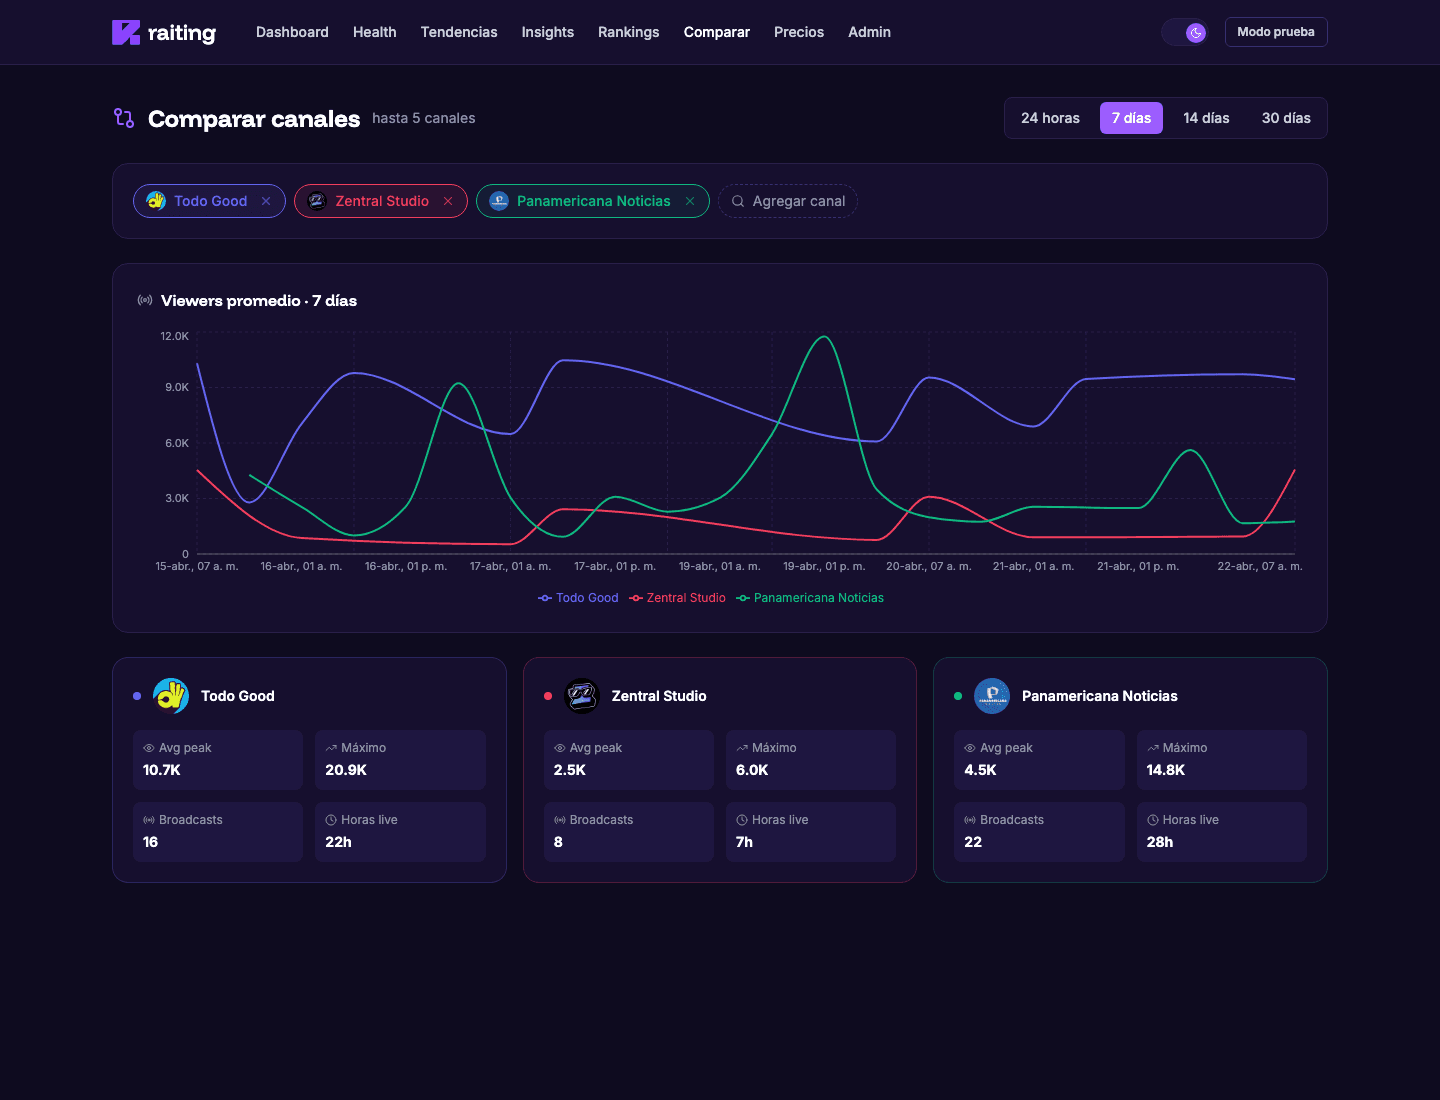The height and width of the screenshot is (1100, 1440).
Task: Click the clock icon in Panamericana Horas live
Action: click(1153, 820)
